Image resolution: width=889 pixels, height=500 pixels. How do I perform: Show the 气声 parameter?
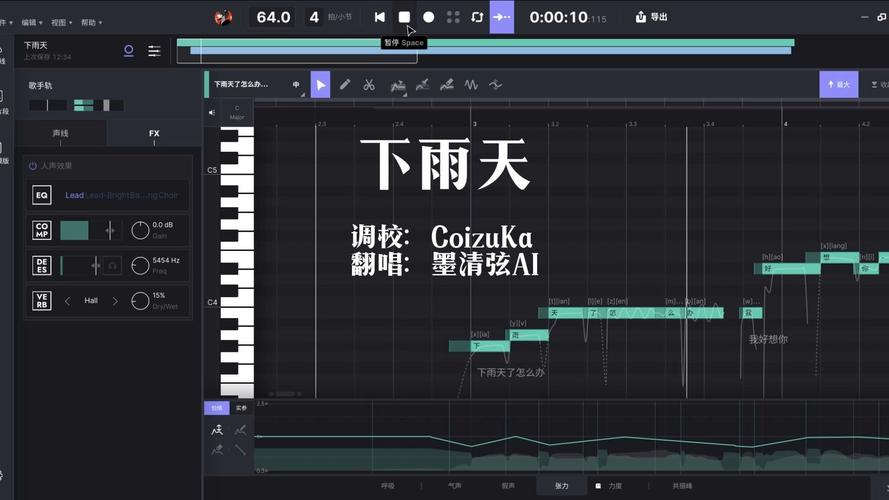click(455, 486)
